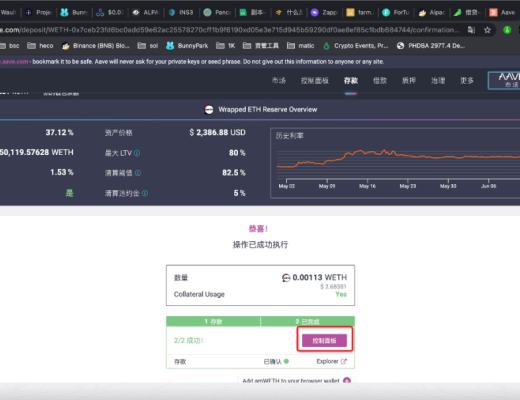This screenshot has width=520, height=400.
Task: Switch to the Bunn browser tab
Action: click(x=74, y=12)
